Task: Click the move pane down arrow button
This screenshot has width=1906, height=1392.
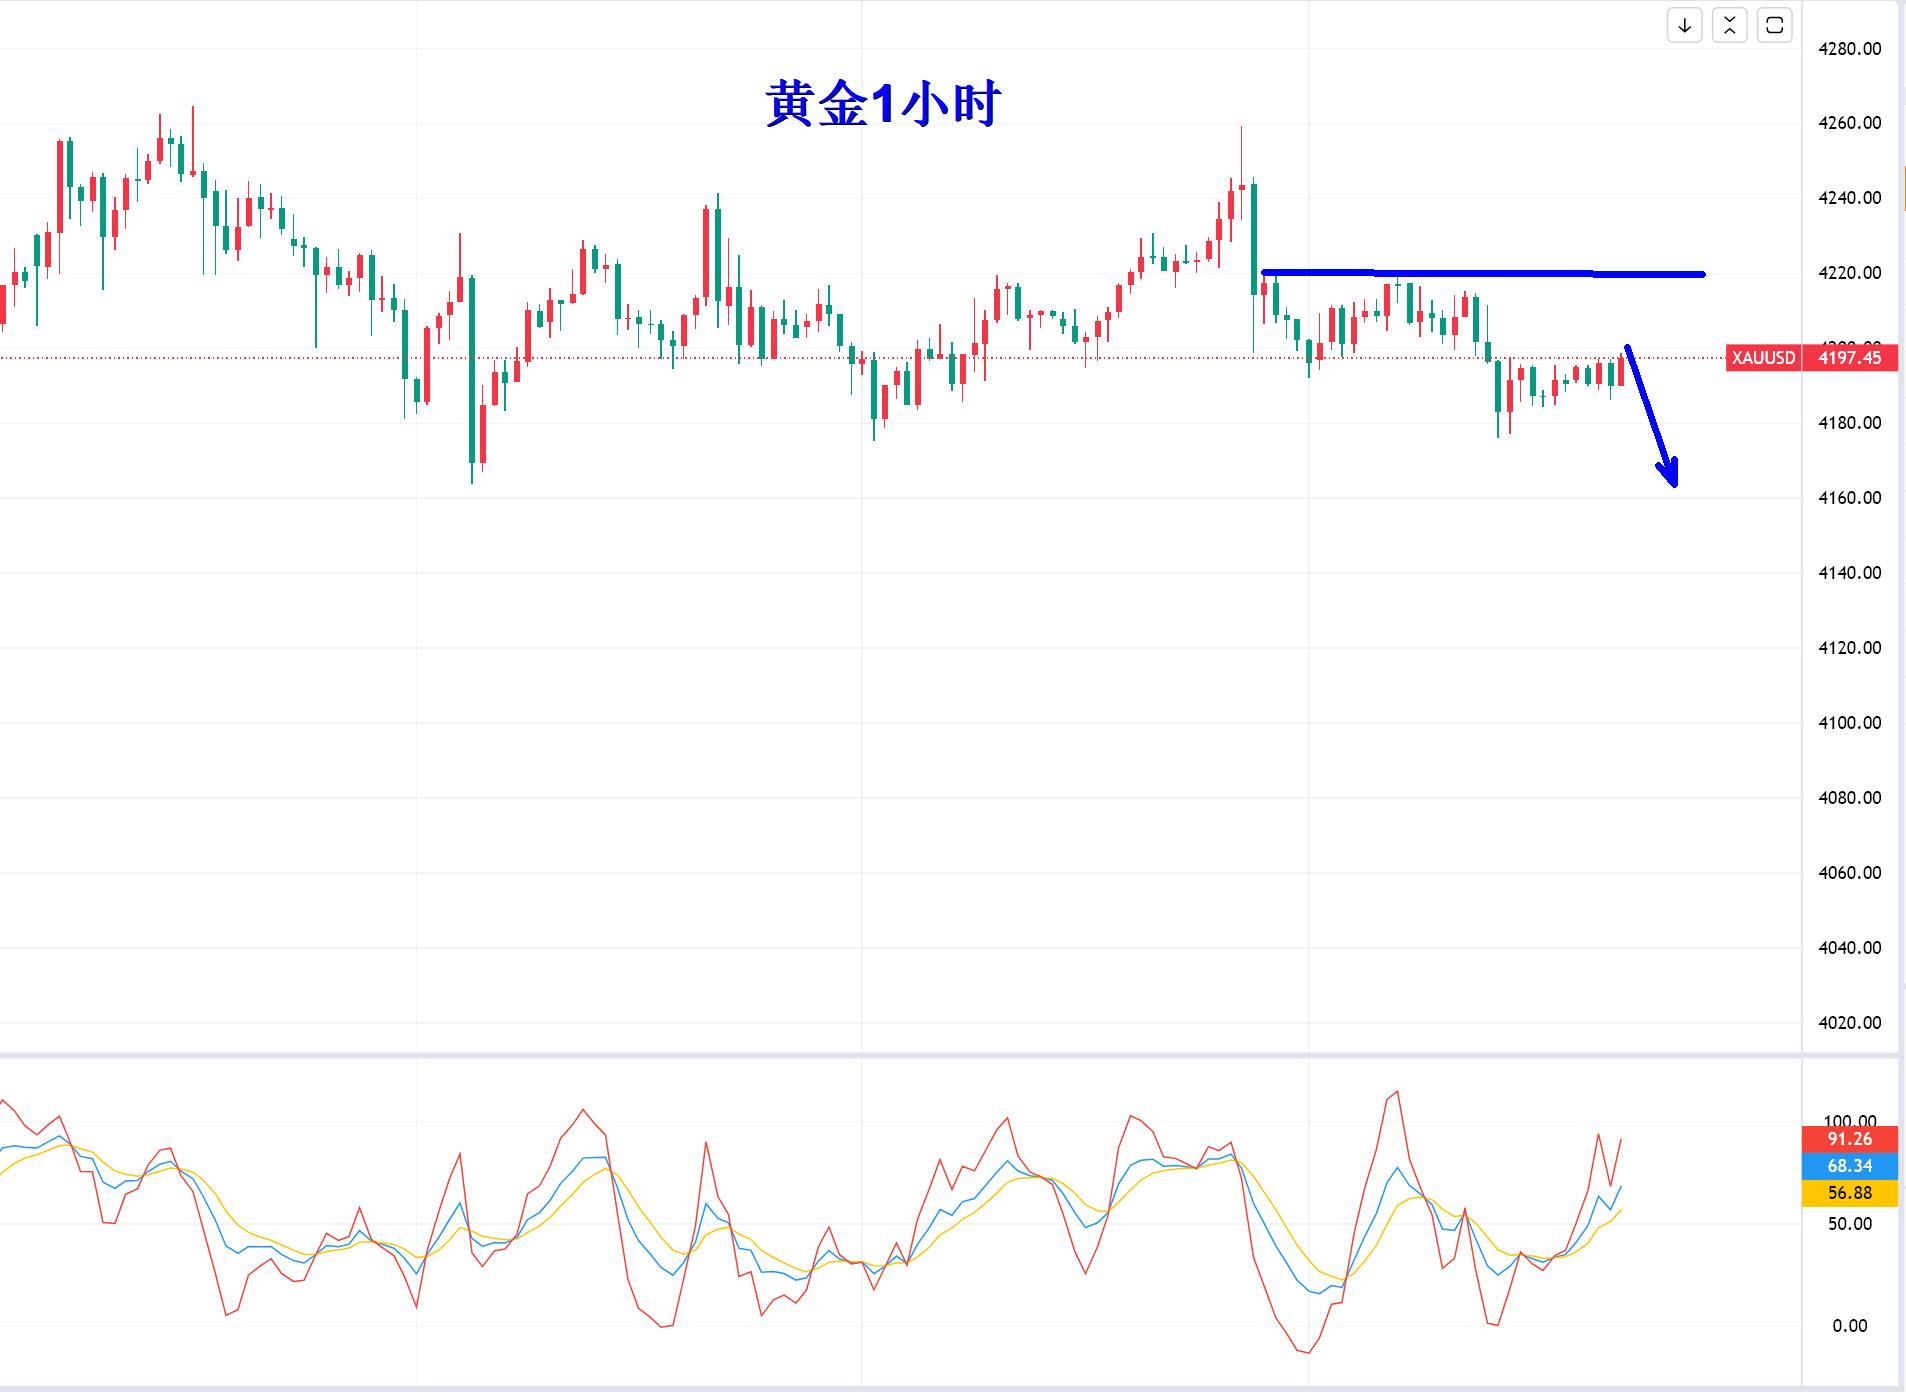Action: 1684,26
